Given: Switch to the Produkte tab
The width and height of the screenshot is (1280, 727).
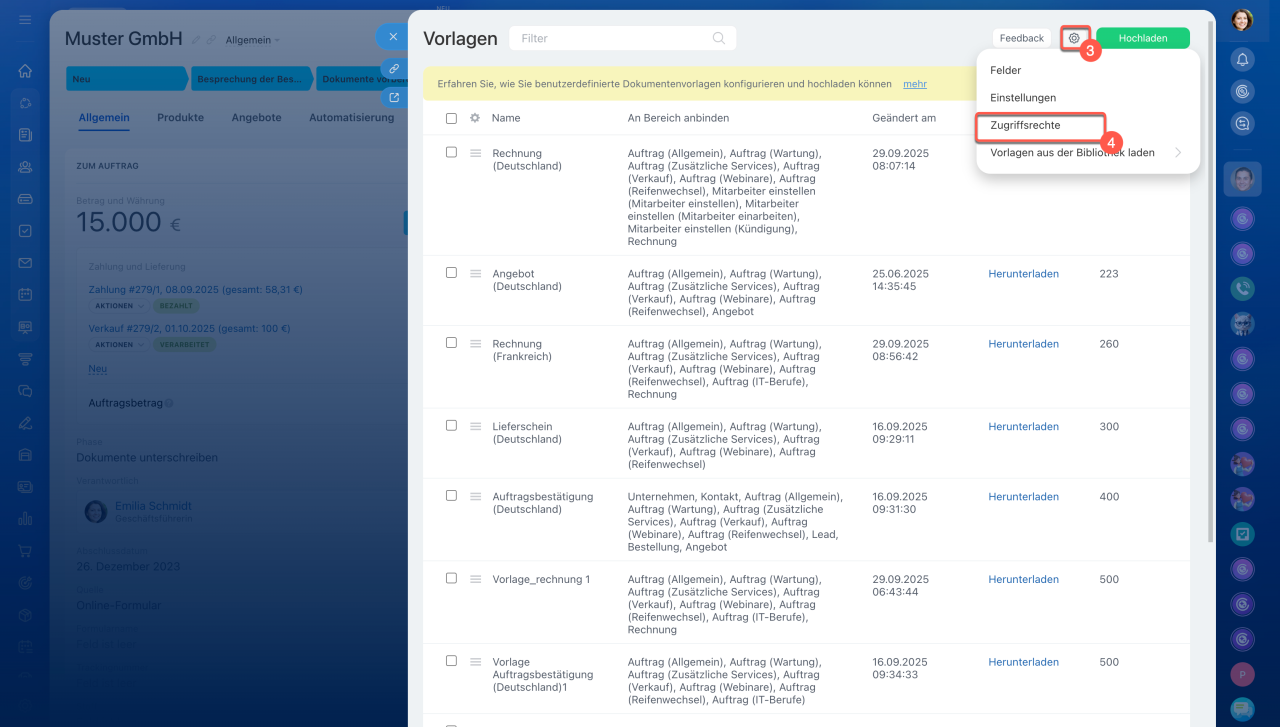Looking at the screenshot, I should 180,118.
